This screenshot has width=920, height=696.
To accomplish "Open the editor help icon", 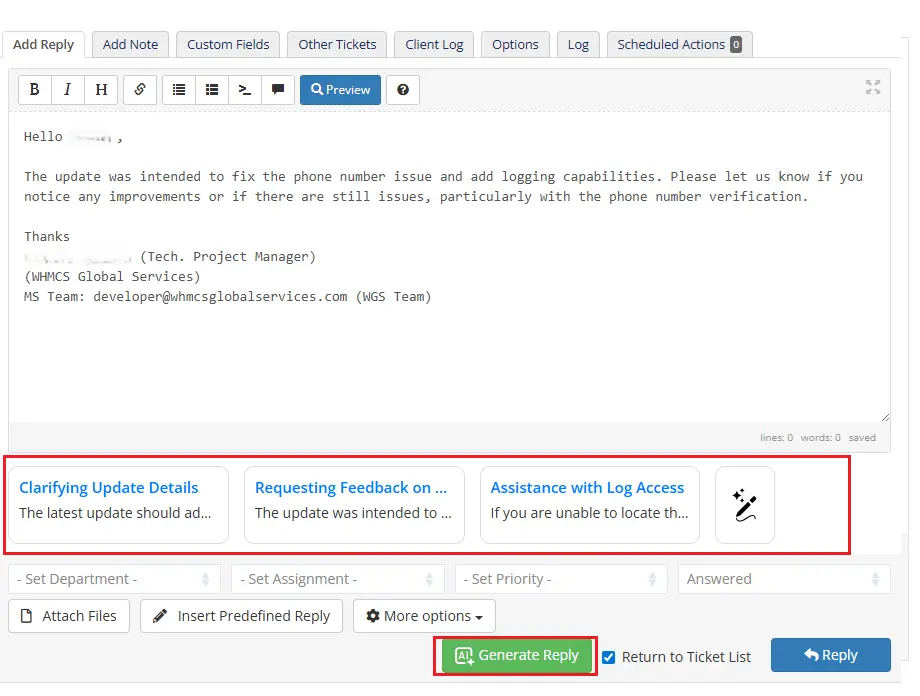I will point(402,89).
